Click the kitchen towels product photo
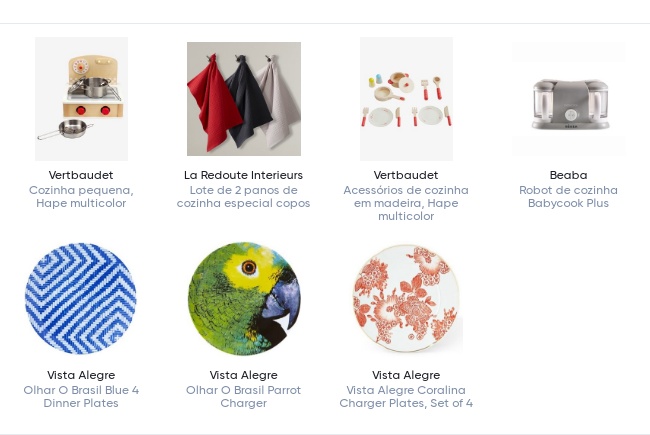The height and width of the screenshot is (435, 650). [244, 99]
